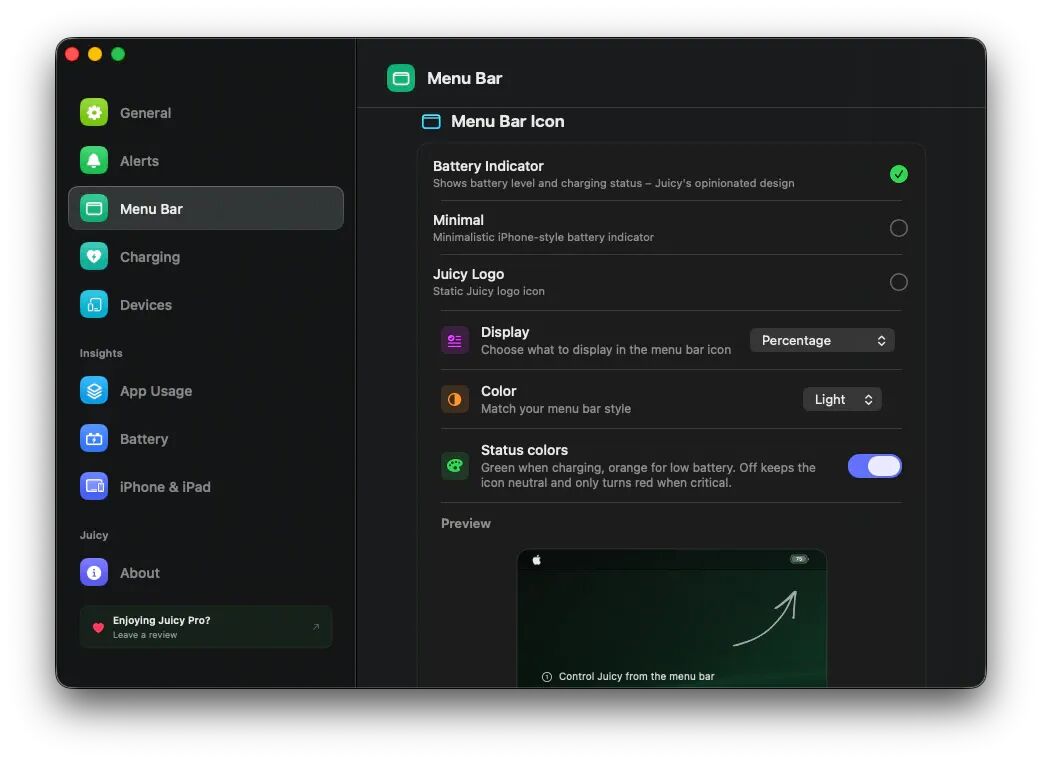Screen dimensions: 1042x762
Task: Click the Battery icon under Insights
Action: pos(94,438)
